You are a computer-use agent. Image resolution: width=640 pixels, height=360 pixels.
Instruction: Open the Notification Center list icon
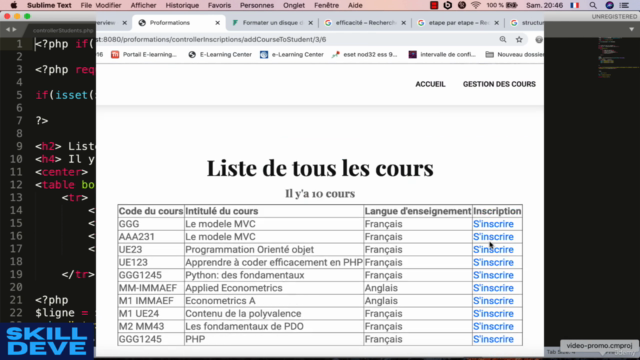[624, 5]
